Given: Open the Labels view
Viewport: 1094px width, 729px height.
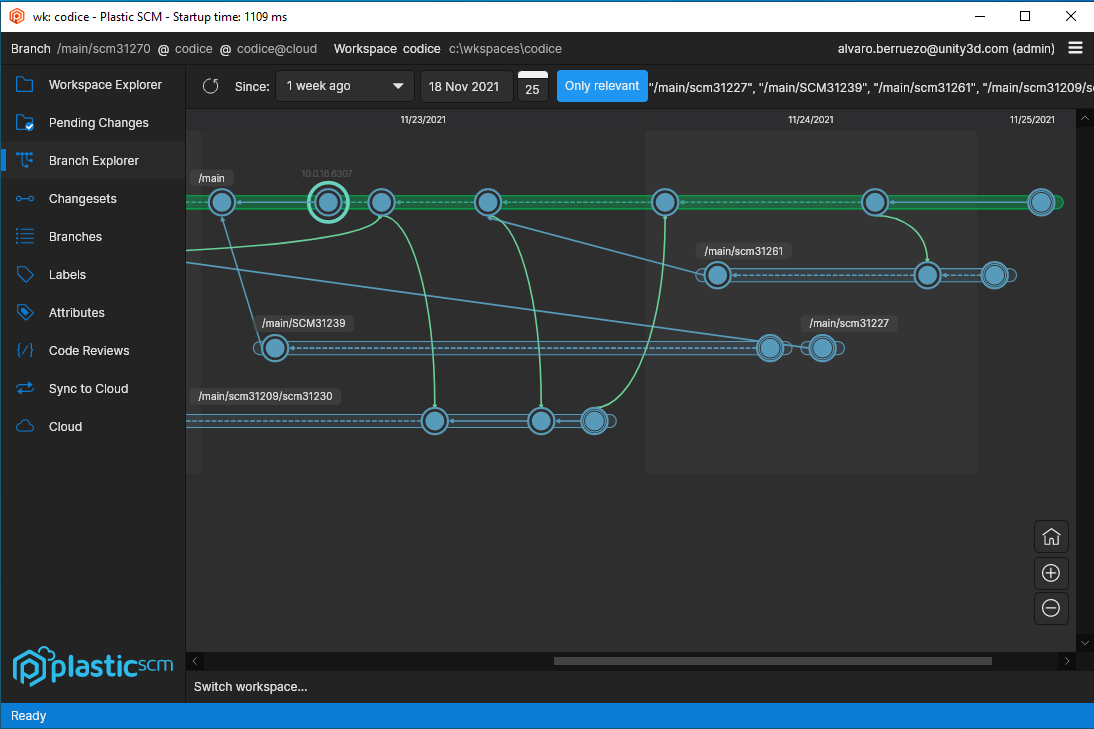Looking at the screenshot, I should click(67, 274).
